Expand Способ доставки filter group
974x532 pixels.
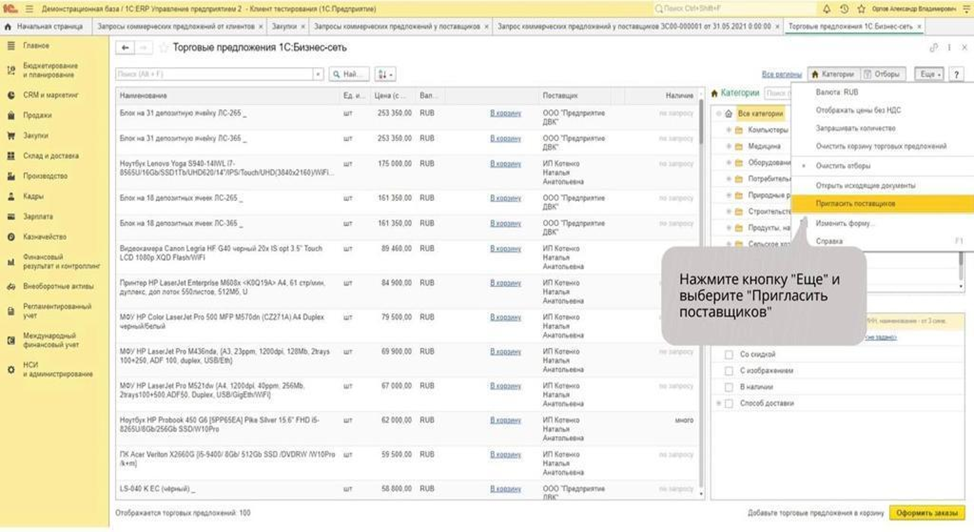(x=719, y=403)
